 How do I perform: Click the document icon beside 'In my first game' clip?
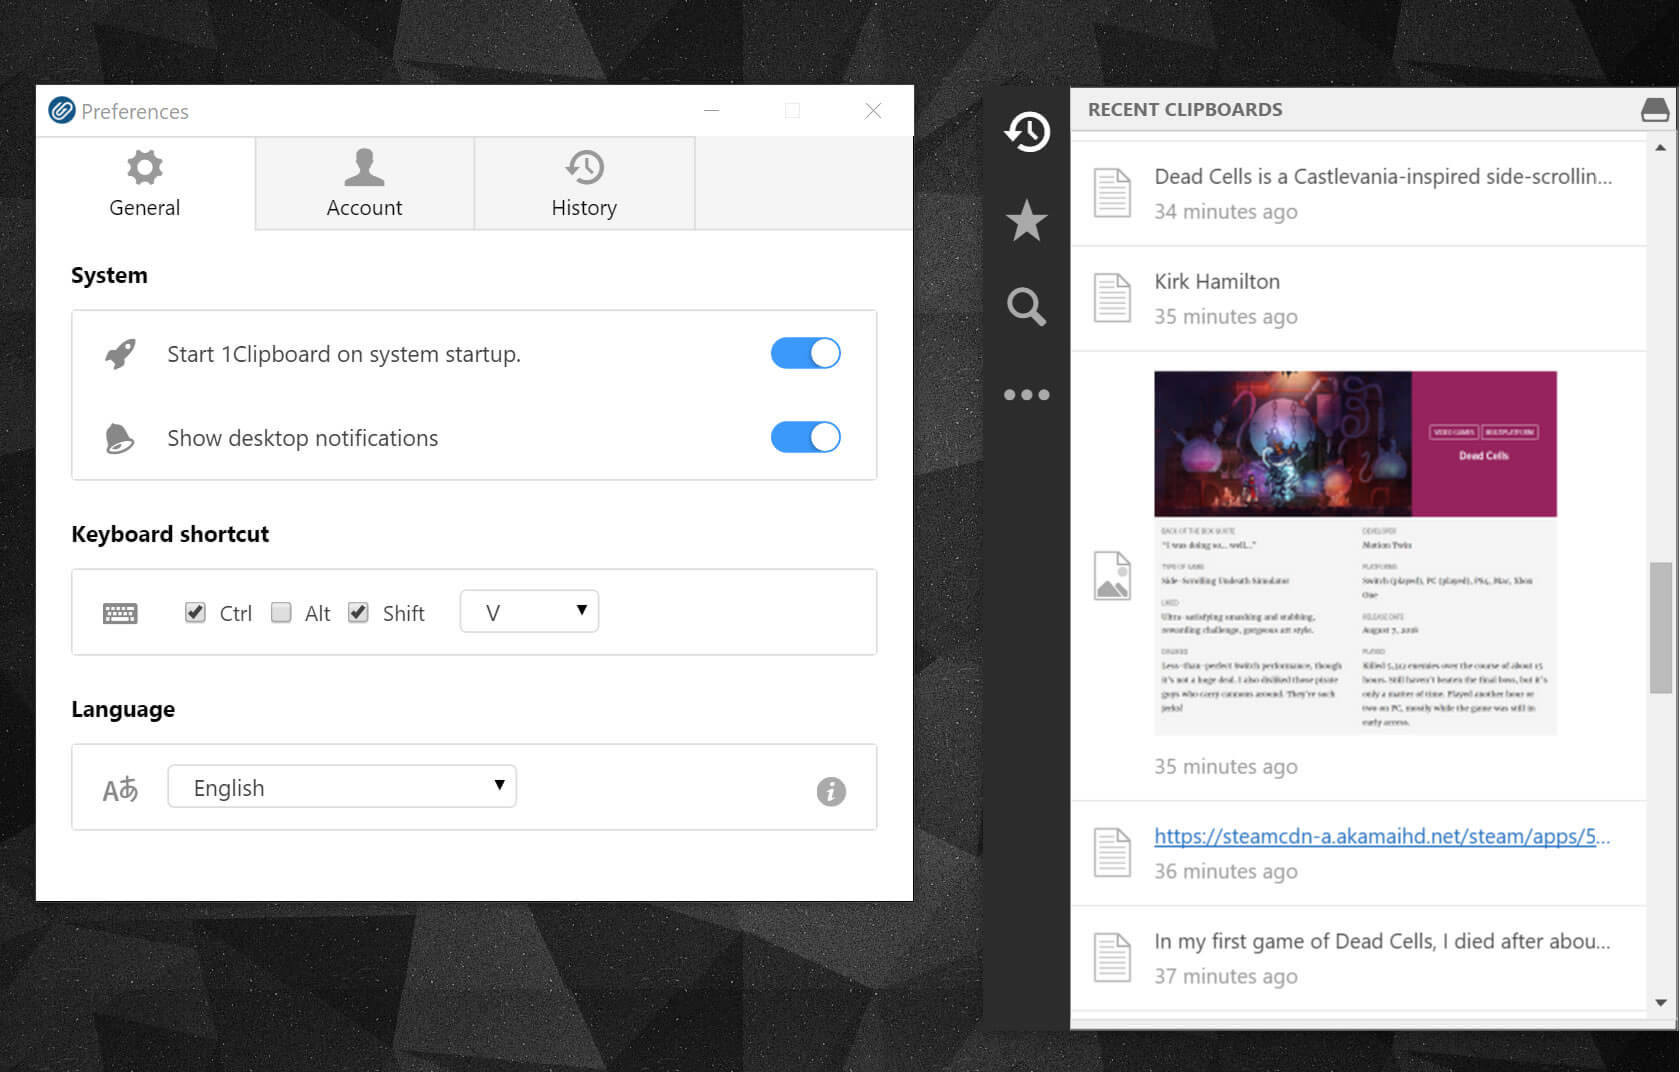(x=1112, y=958)
